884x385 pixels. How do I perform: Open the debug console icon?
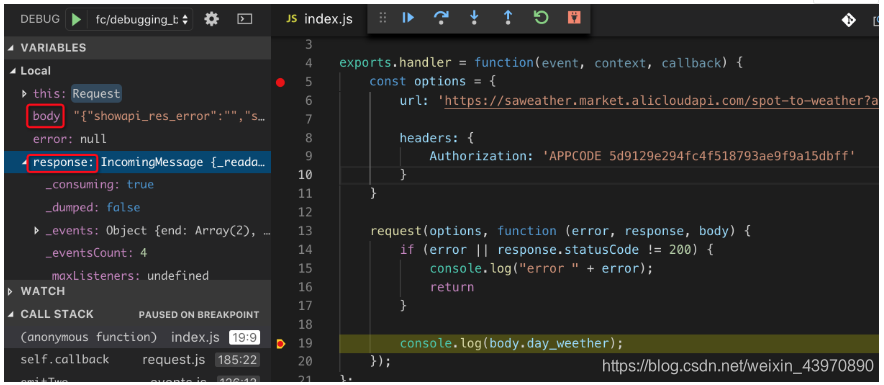pos(244,19)
